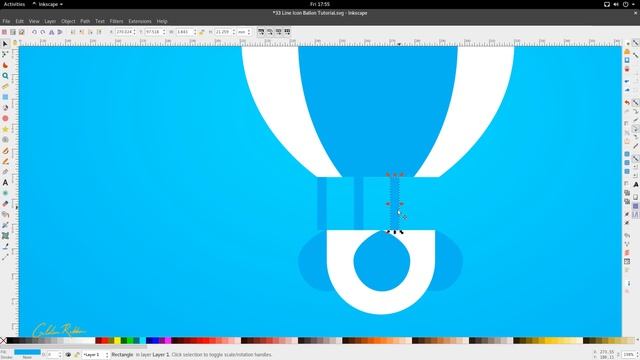640x360 pixels.
Task: Toggle lock of current layer
Action: (x=77, y=355)
